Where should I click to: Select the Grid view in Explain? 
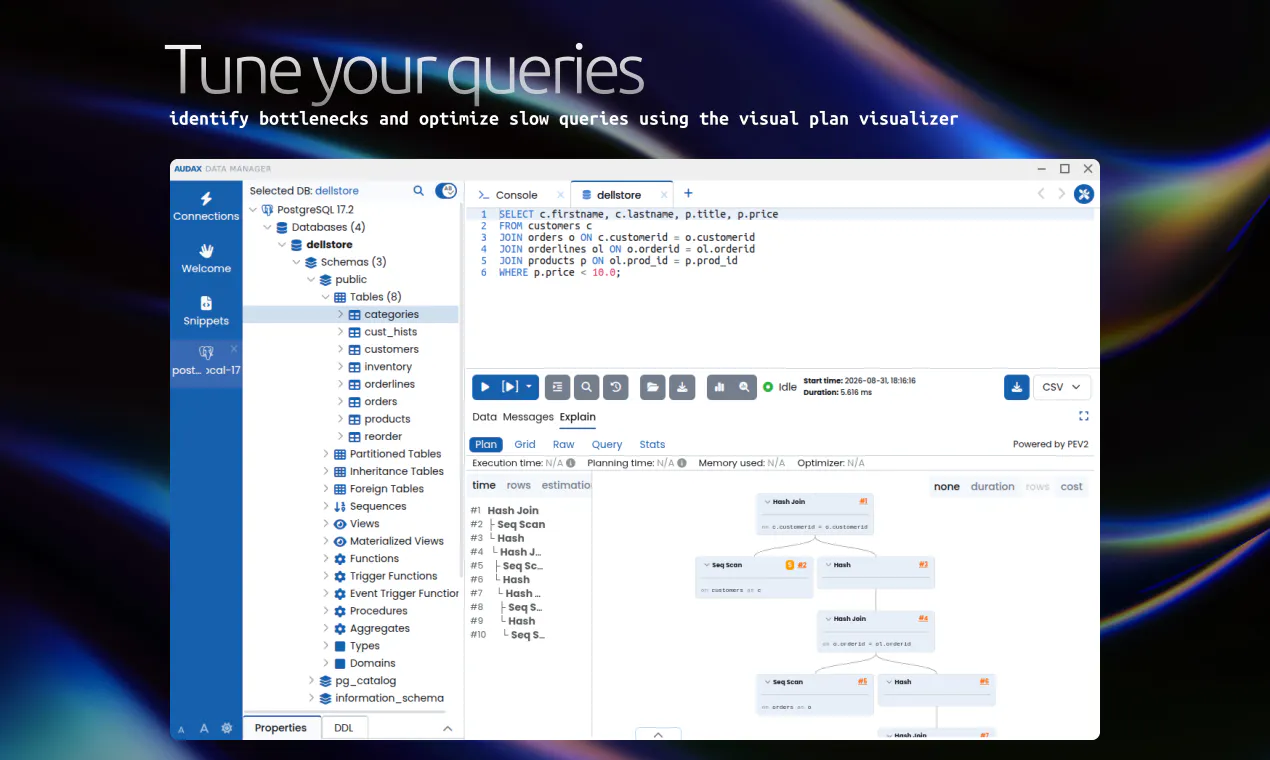click(525, 445)
